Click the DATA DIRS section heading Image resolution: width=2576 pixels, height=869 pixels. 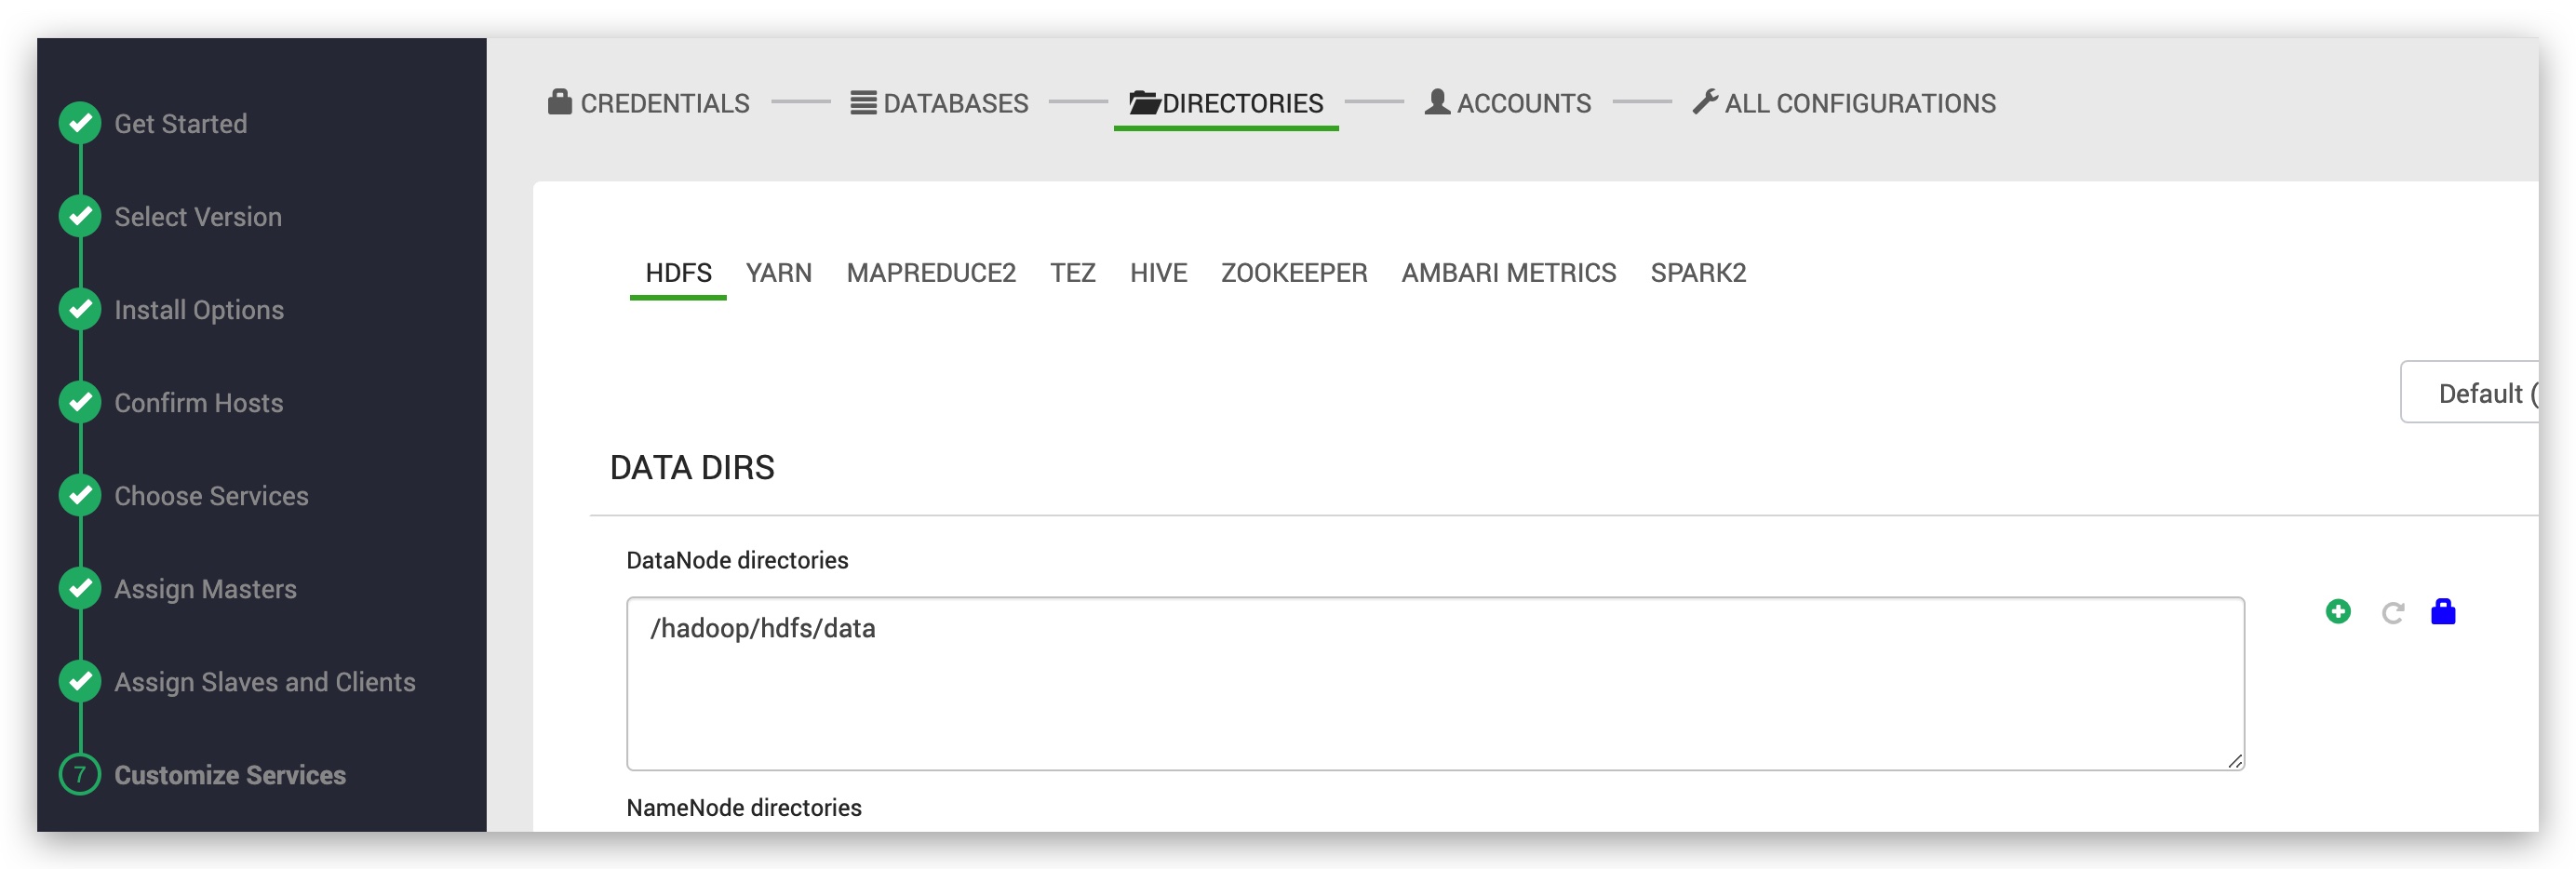pyautogui.click(x=692, y=468)
